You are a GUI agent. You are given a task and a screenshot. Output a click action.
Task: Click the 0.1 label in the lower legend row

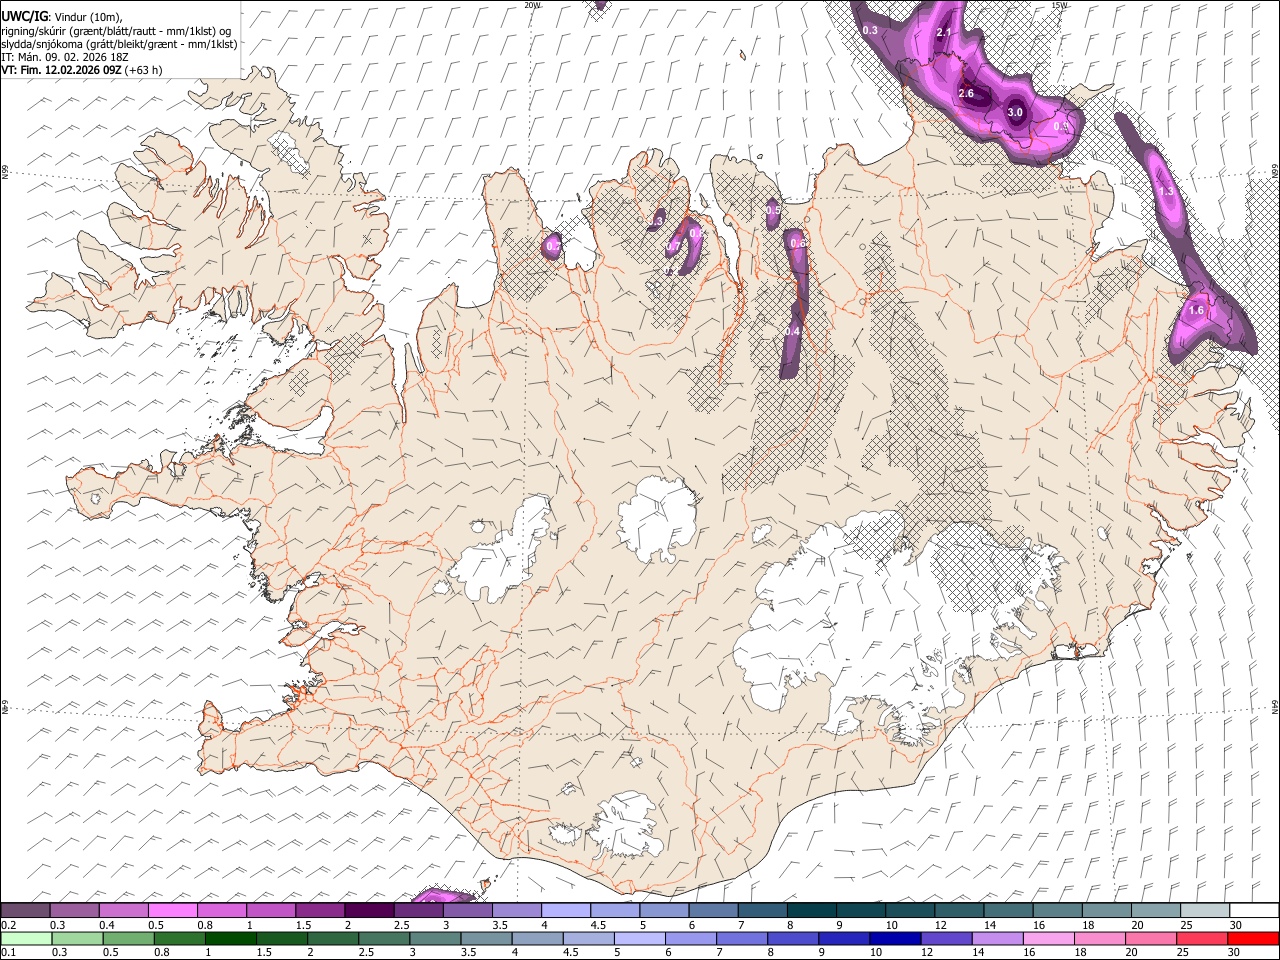pyautogui.click(x=9, y=953)
